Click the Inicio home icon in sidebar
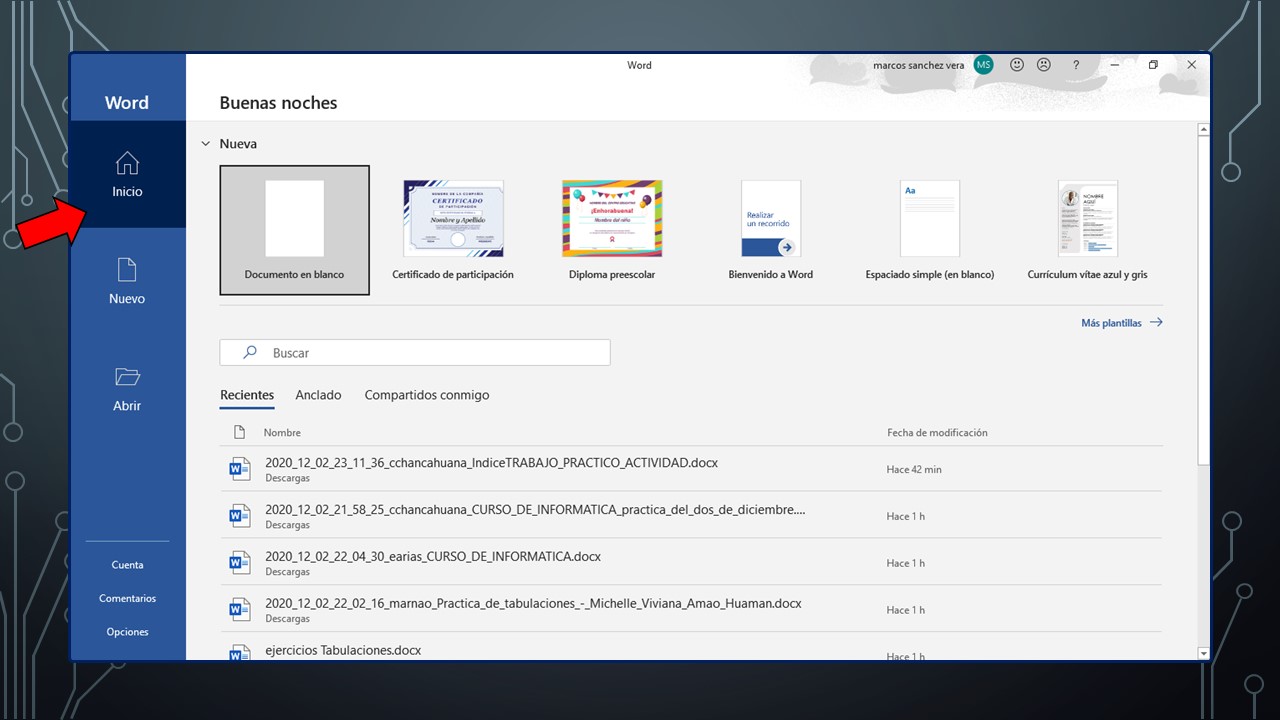1280x720 pixels. click(127, 163)
